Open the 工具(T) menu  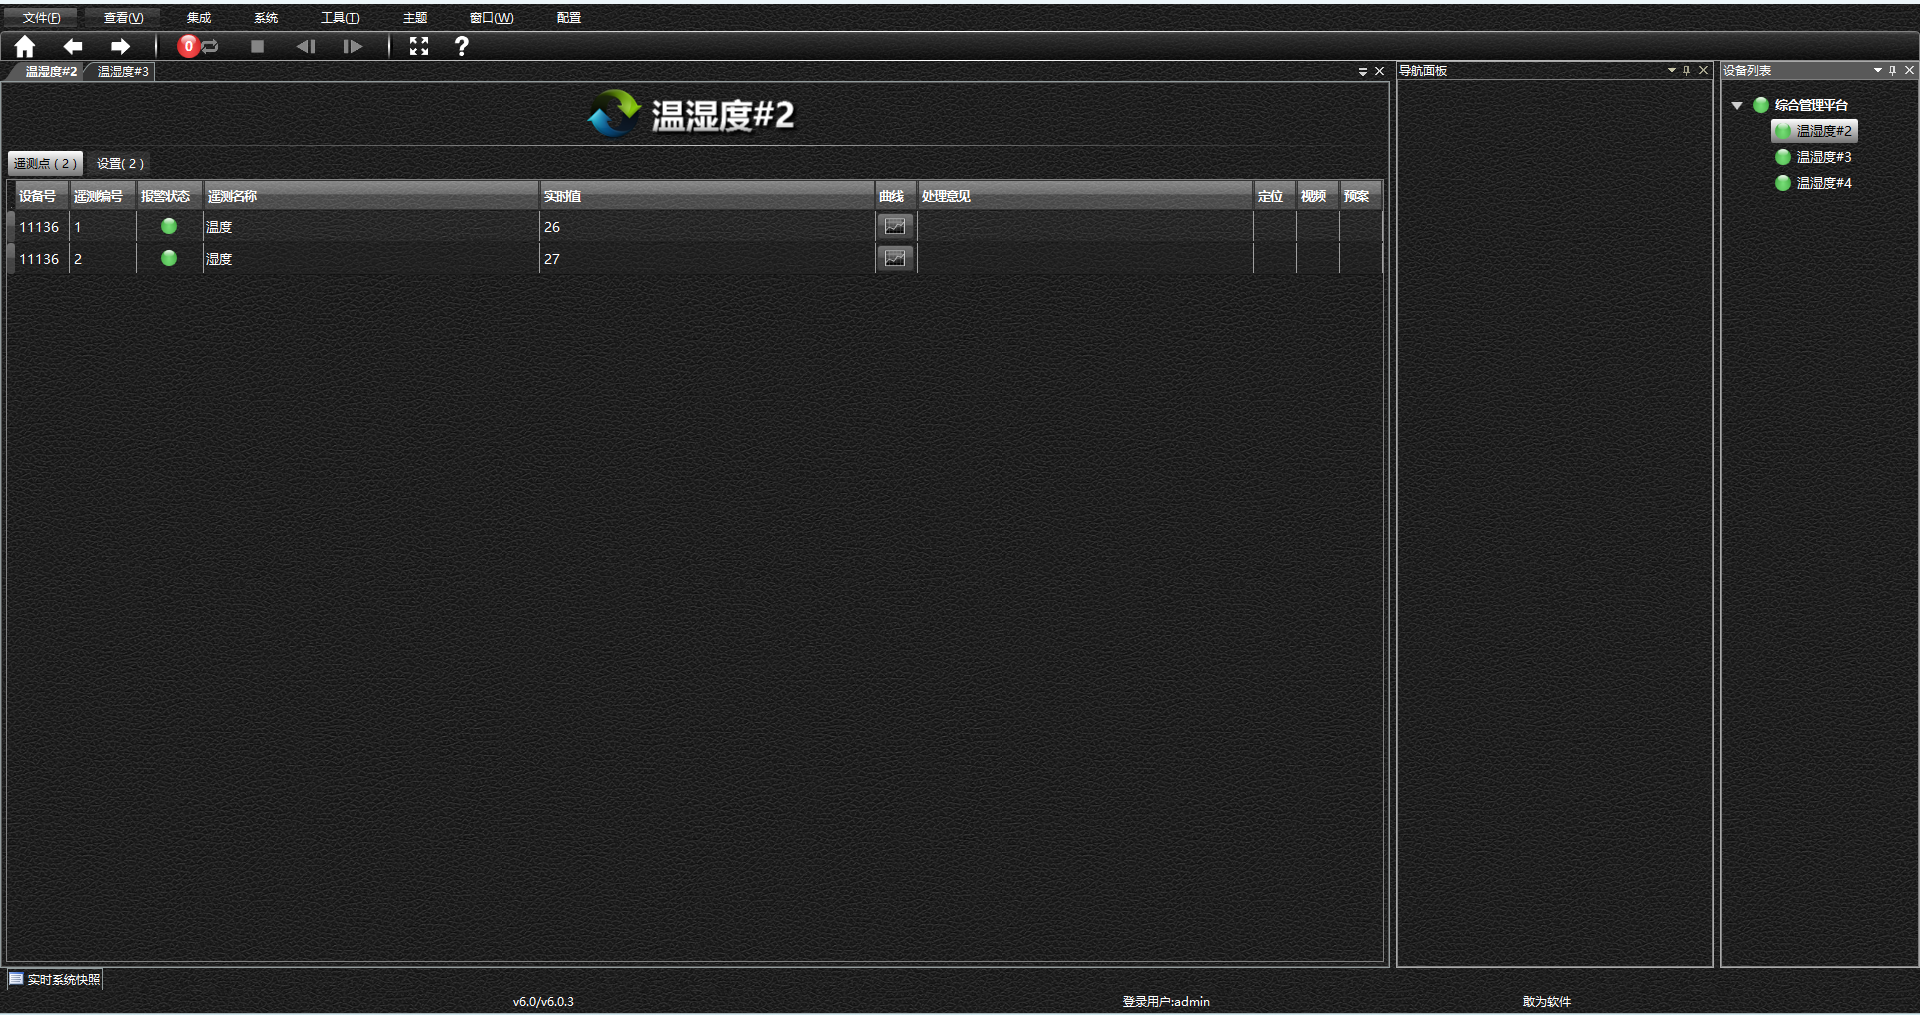340,18
